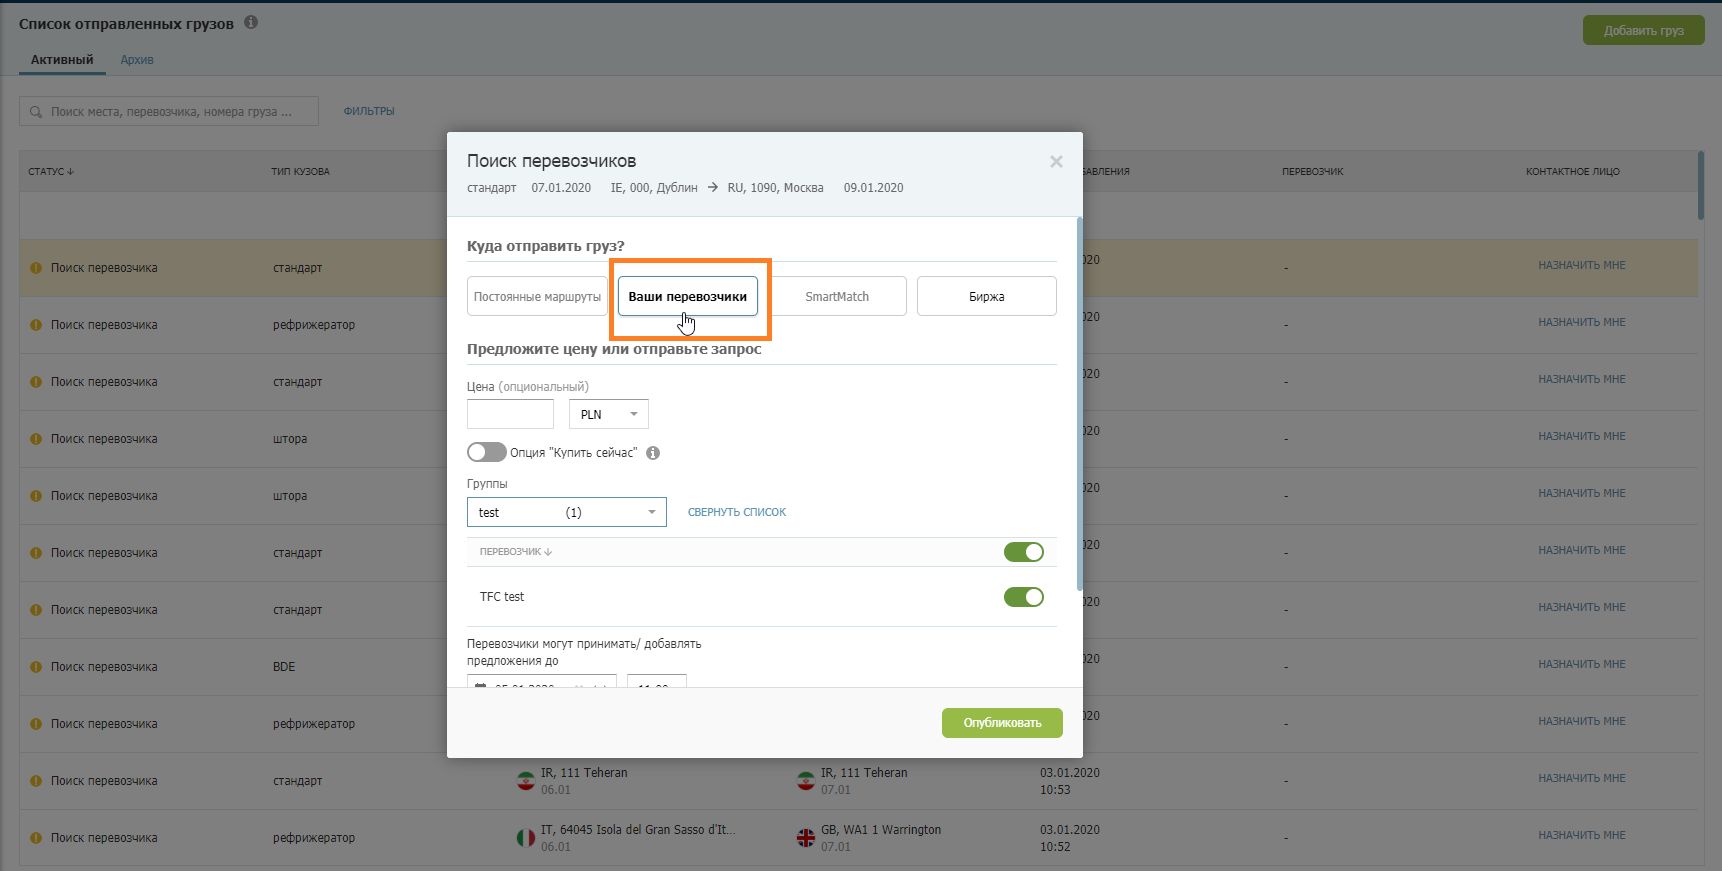Open PLN currency dropdown
Screen dimensions: 1722x871
click(x=609, y=414)
